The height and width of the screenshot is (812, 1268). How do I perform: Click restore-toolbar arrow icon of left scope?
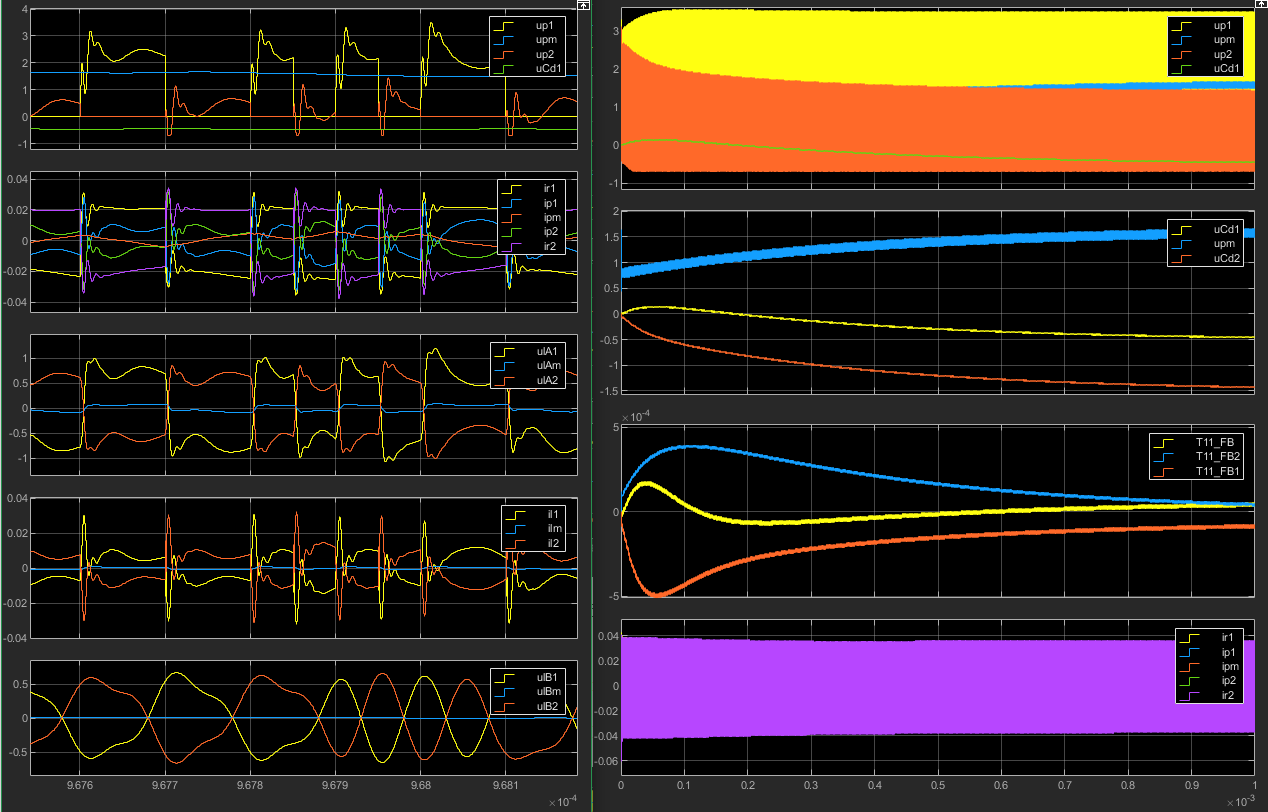[x=584, y=5]
